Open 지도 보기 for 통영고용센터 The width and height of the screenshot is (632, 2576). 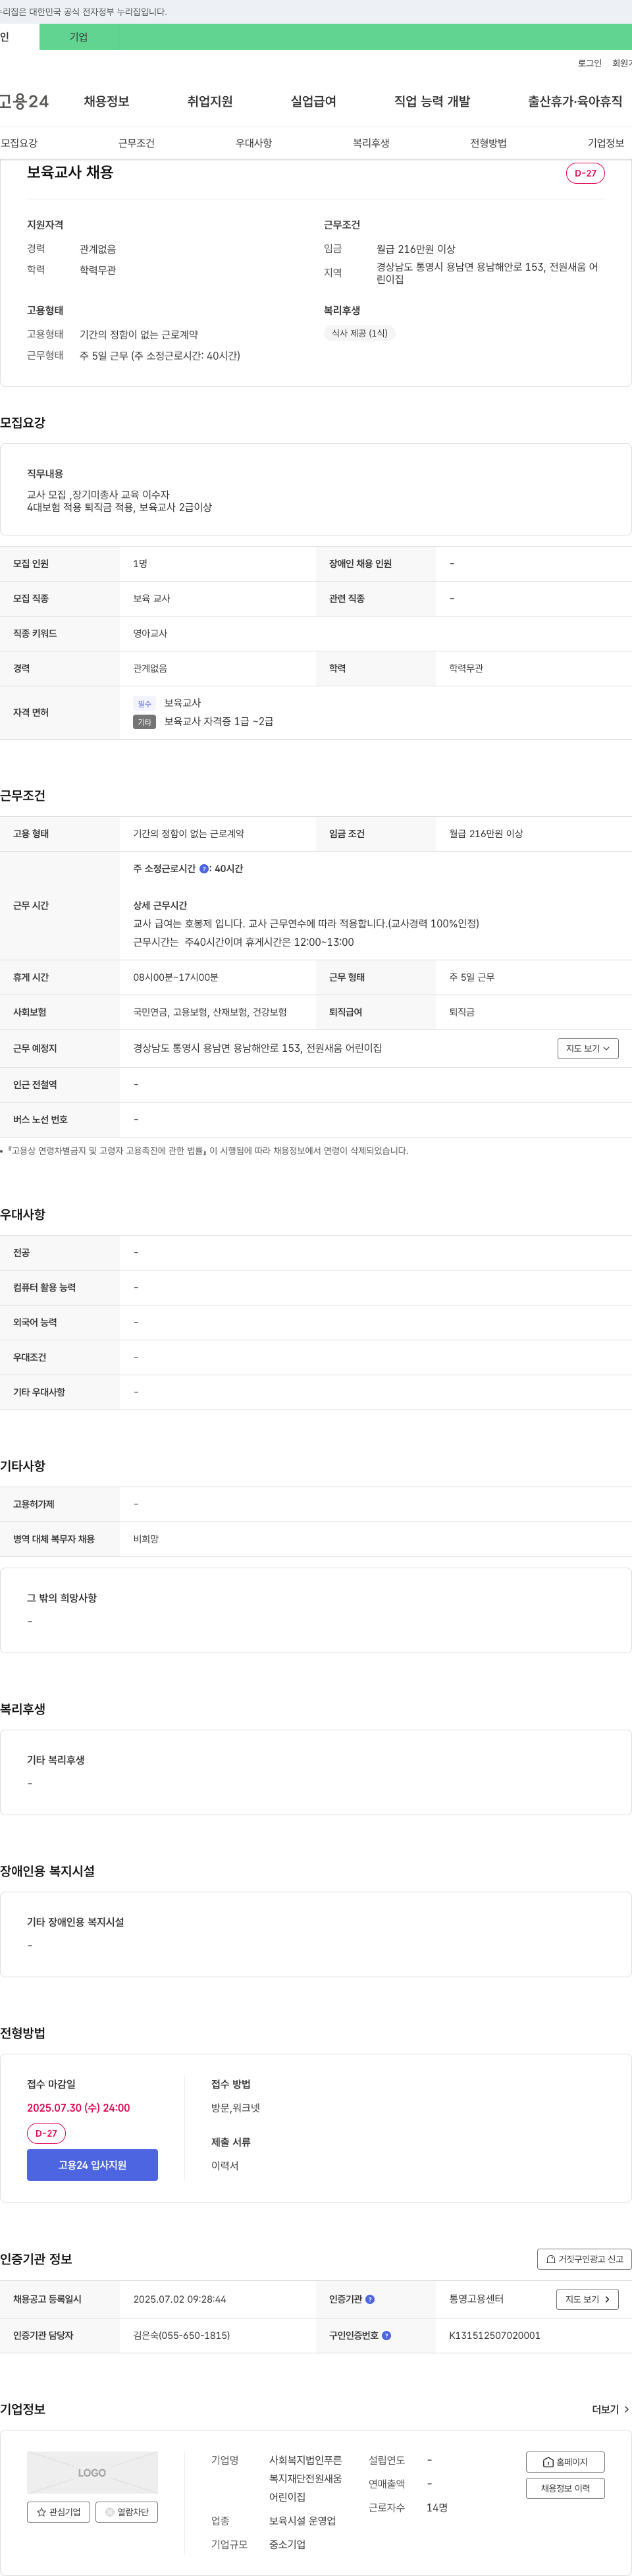pos(587,2299)
